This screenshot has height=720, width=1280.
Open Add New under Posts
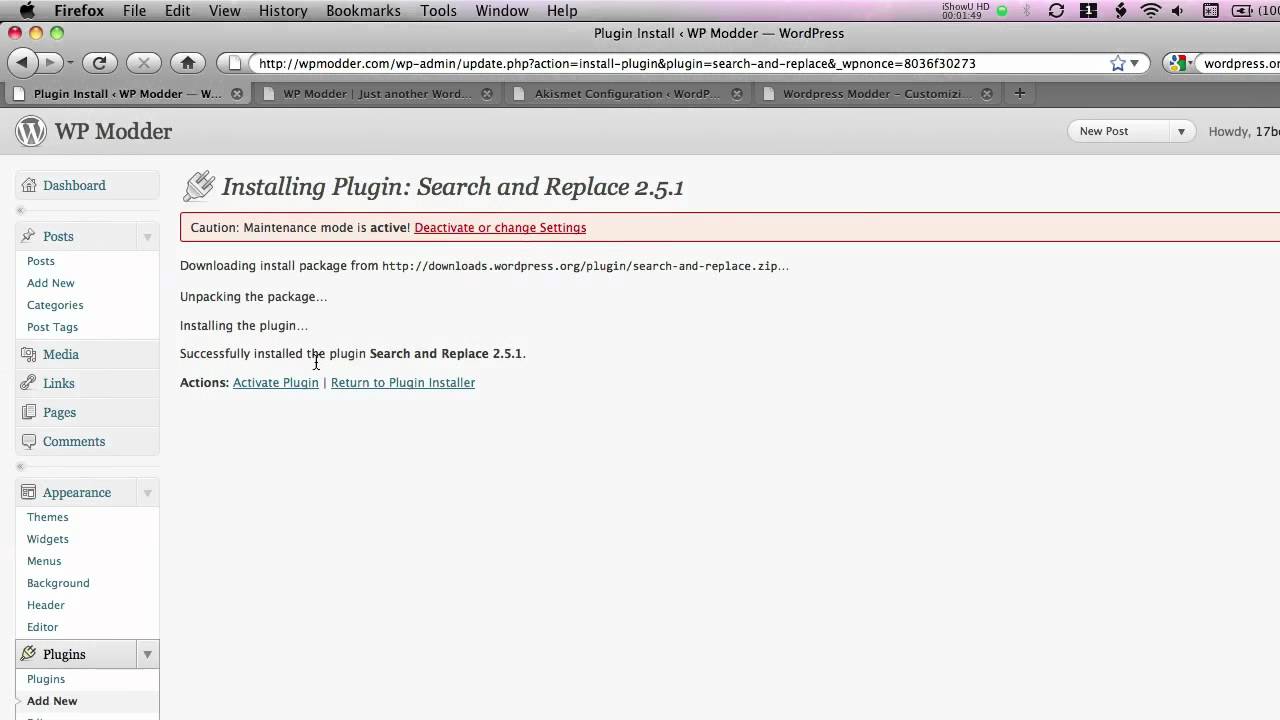[51, 283]
